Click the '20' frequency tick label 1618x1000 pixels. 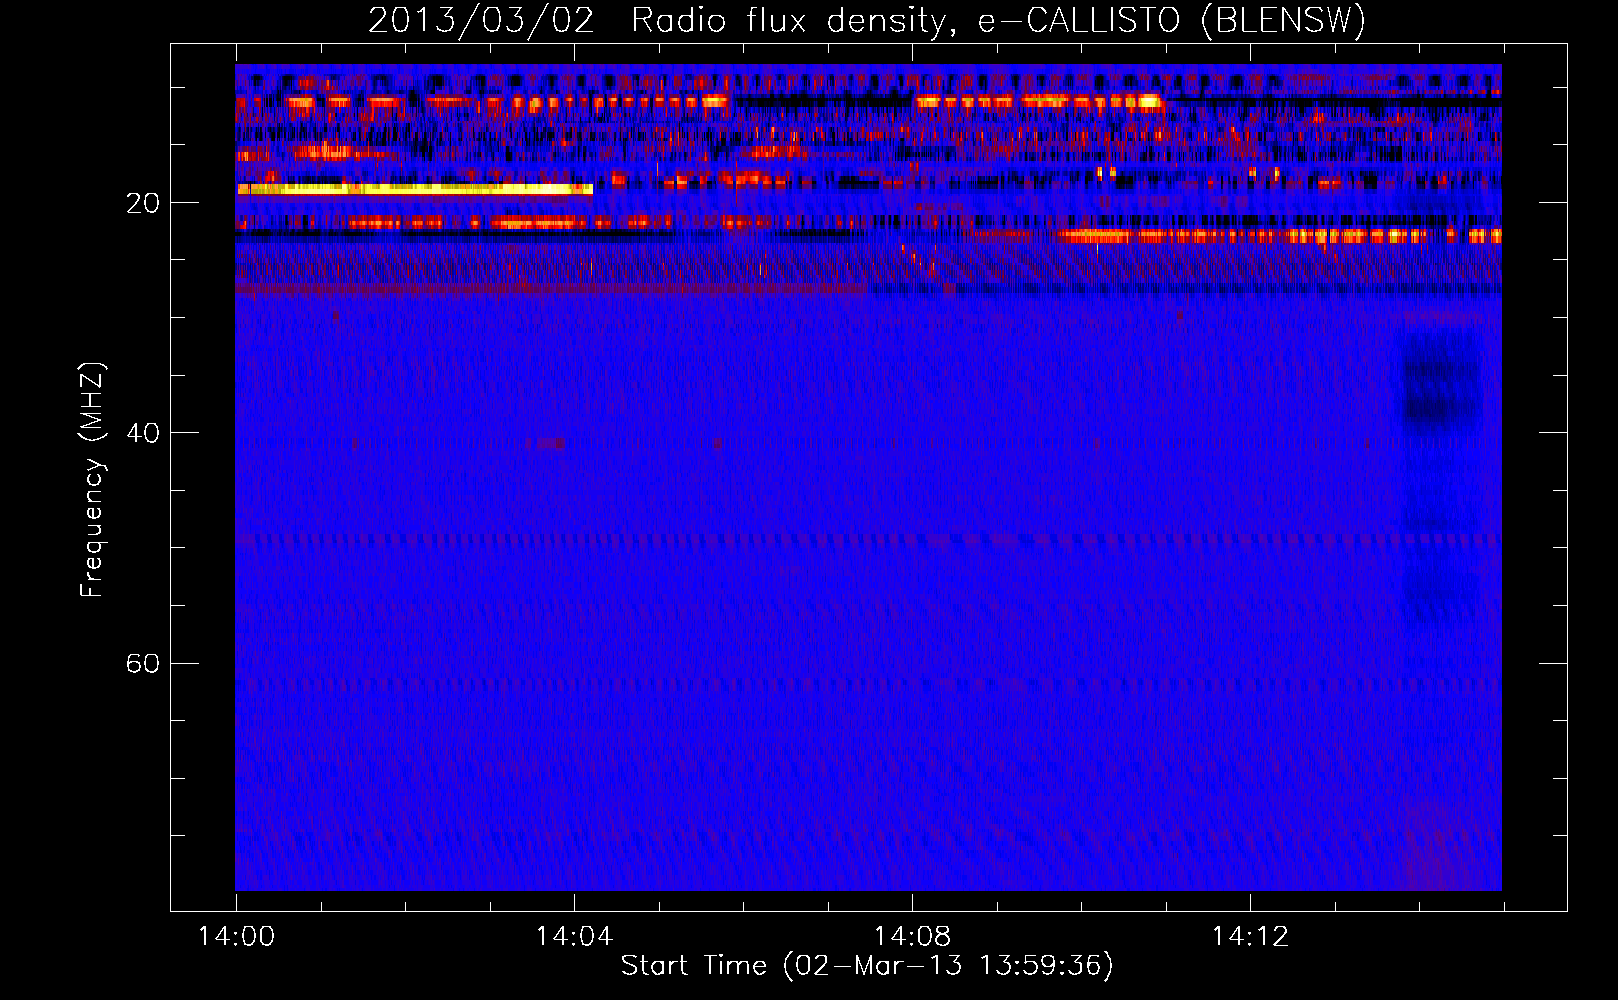click(x=143, y=203)
